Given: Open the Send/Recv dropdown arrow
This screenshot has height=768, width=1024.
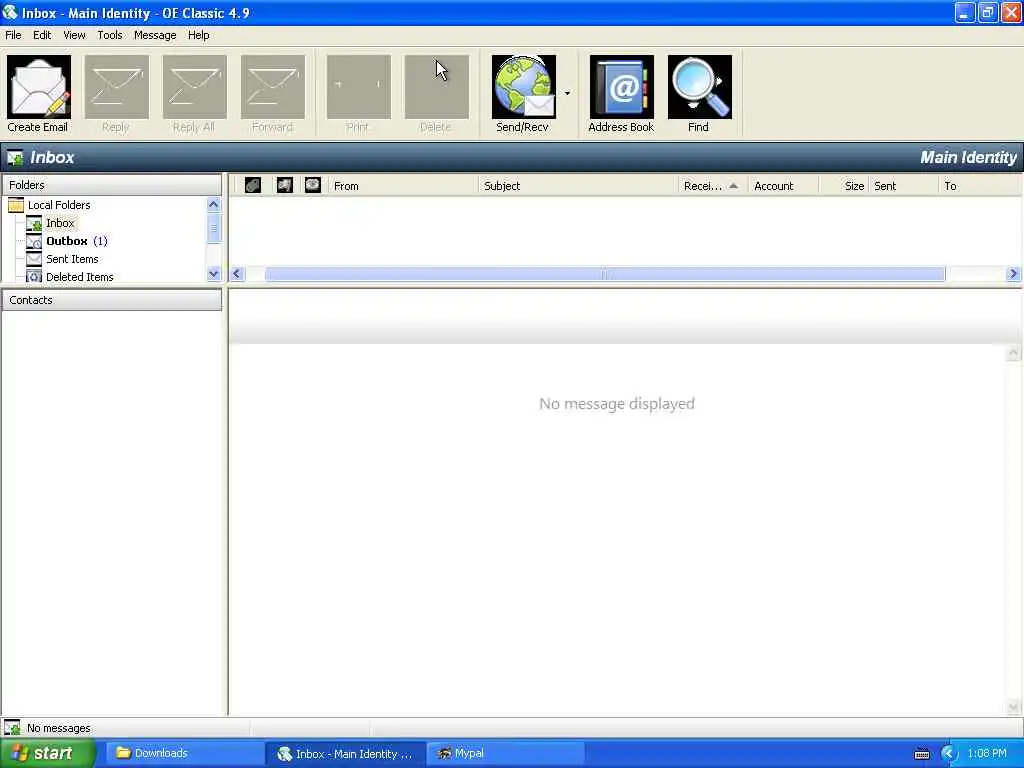Looking at the screenshot, I should (x=567, y=93).
